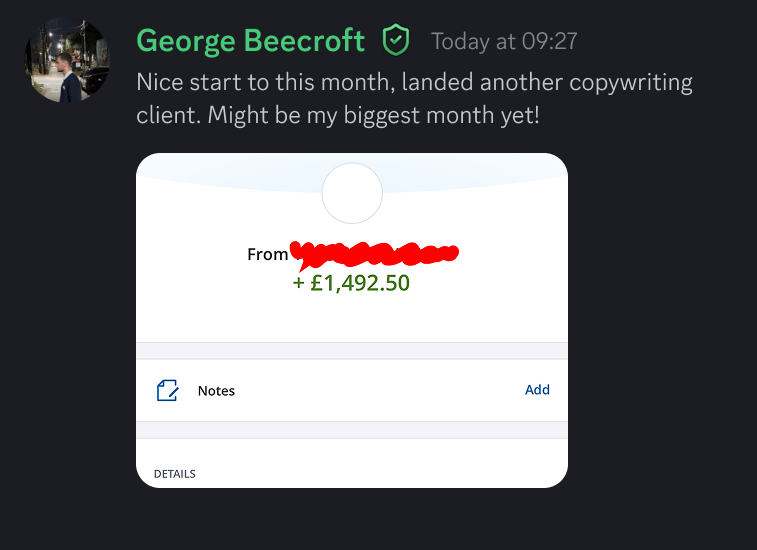Open George Beecroft's profile avatar
757x550 pixels.
pyautogui.click(x=67, y=60)
